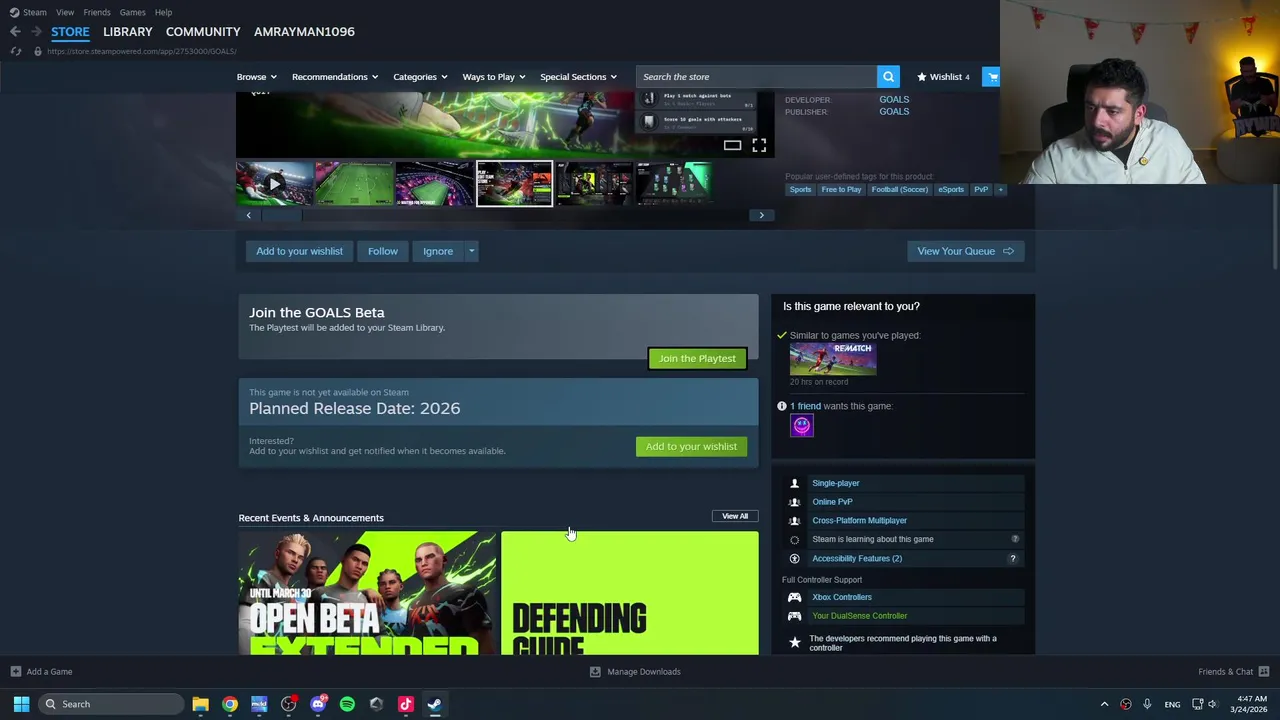Screen dimensions: 1280x720
Task: Click Join the Playtest button
Action: [697, 358]
